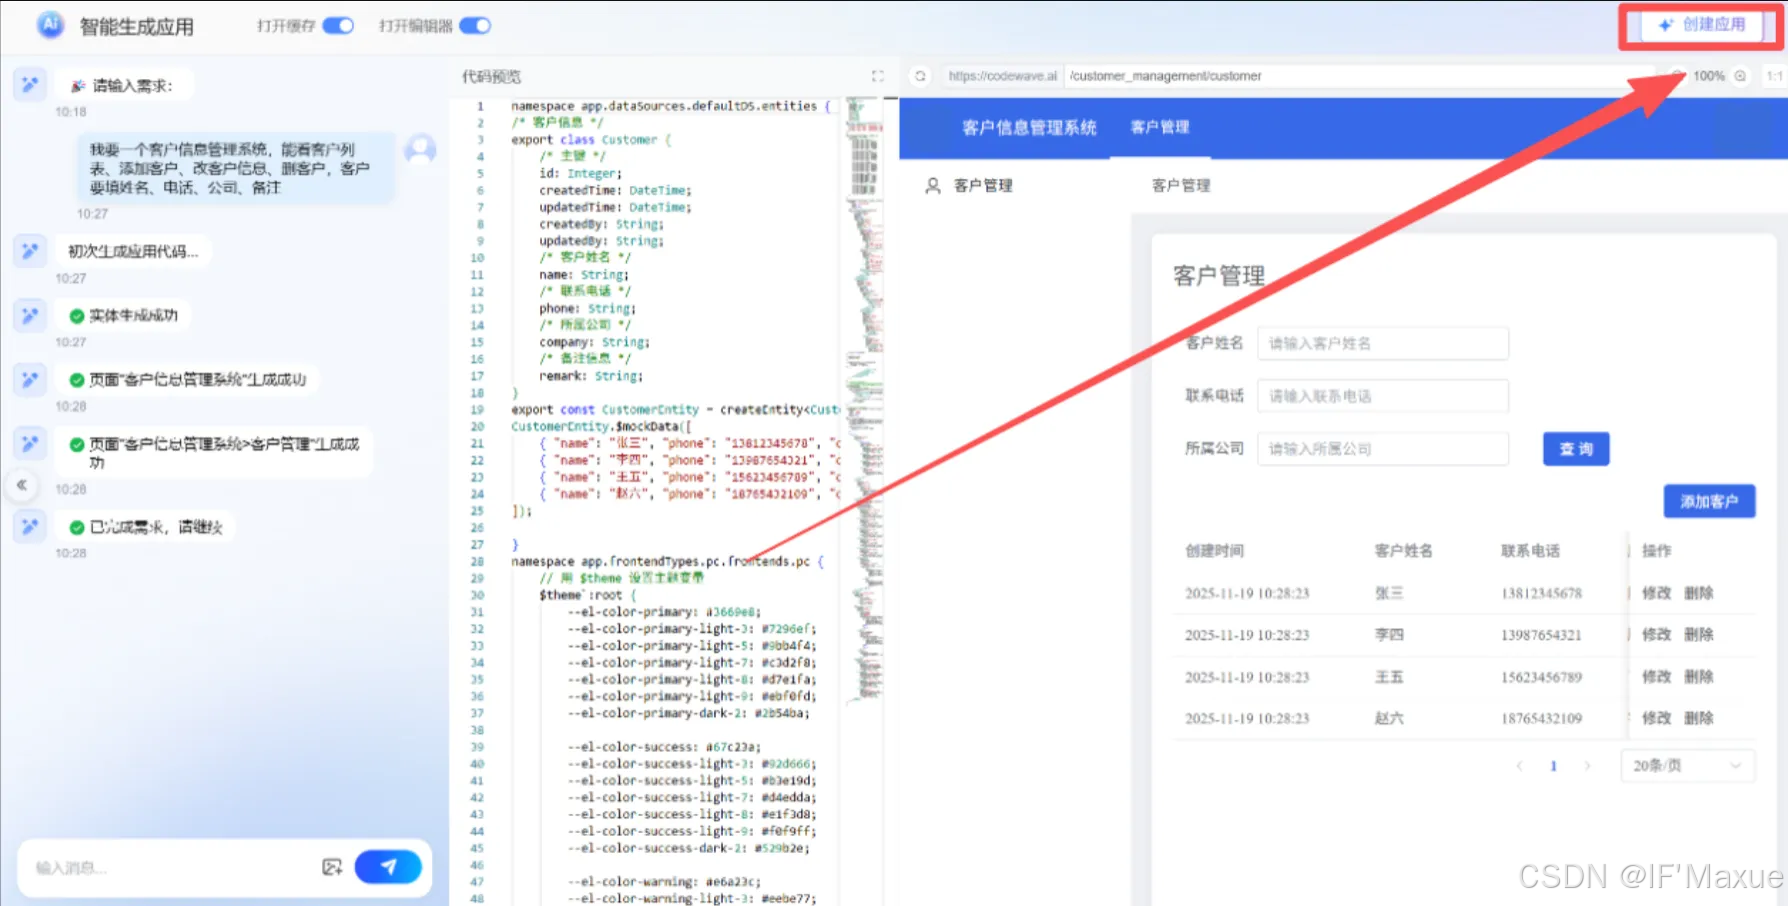Attach an image in the message box
The image size is (1788, 906).
332,867
